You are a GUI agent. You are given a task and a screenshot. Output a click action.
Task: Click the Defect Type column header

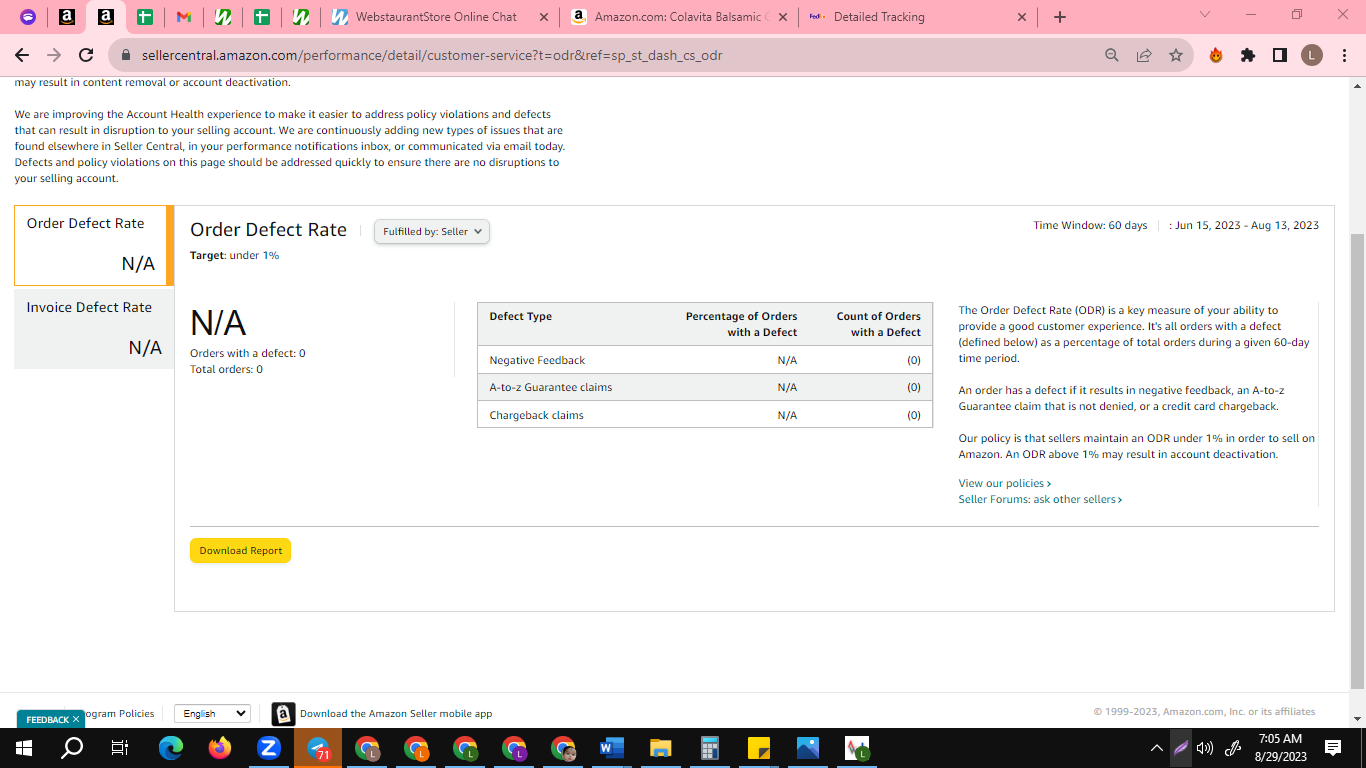coord(520,316)
